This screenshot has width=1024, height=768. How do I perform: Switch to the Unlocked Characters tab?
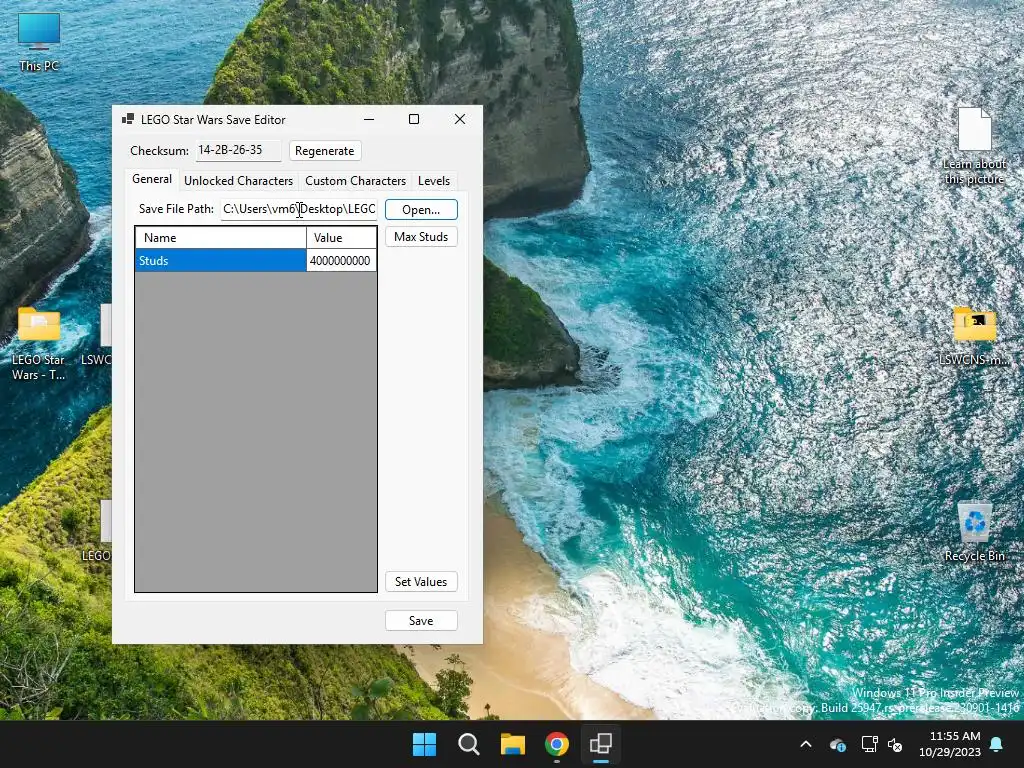(x=238, y=181)
